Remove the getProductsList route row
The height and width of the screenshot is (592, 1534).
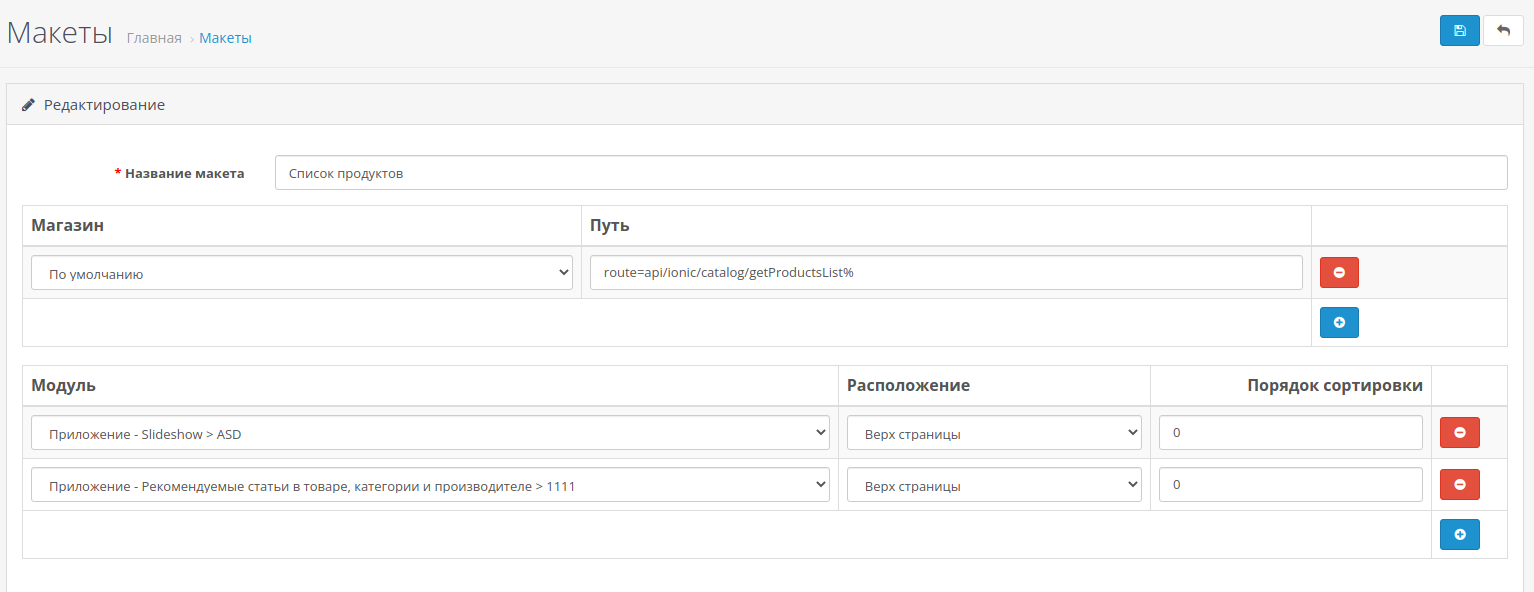(1339, 272)
